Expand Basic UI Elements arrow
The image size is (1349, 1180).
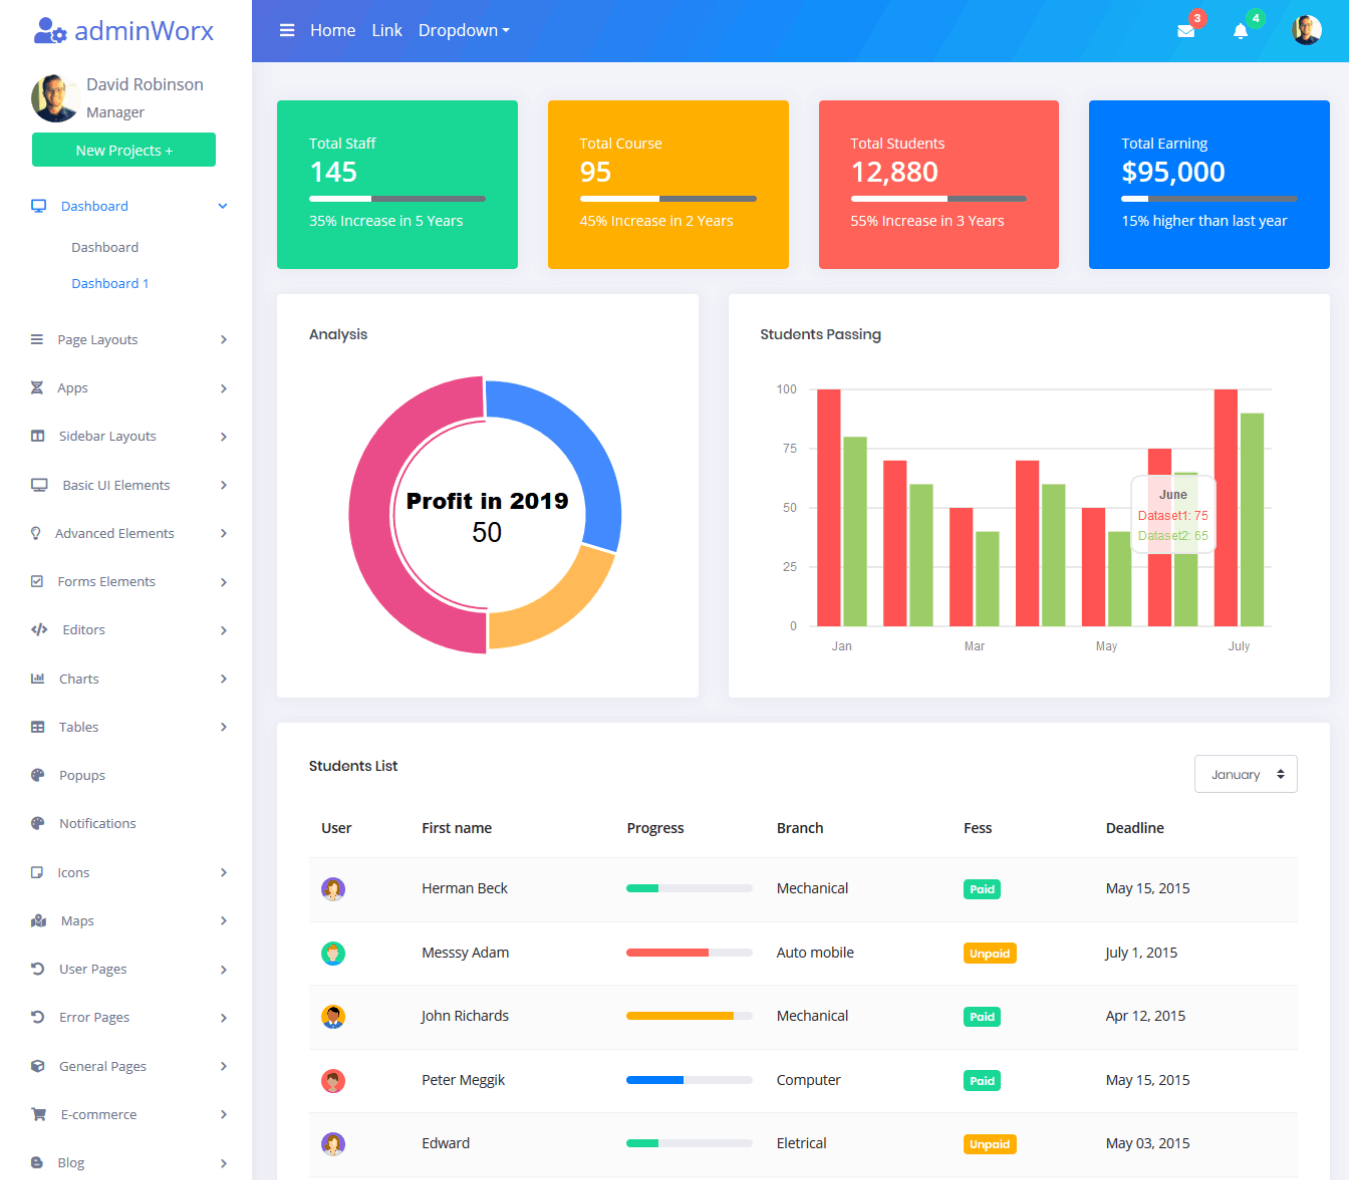coord(224,485)
